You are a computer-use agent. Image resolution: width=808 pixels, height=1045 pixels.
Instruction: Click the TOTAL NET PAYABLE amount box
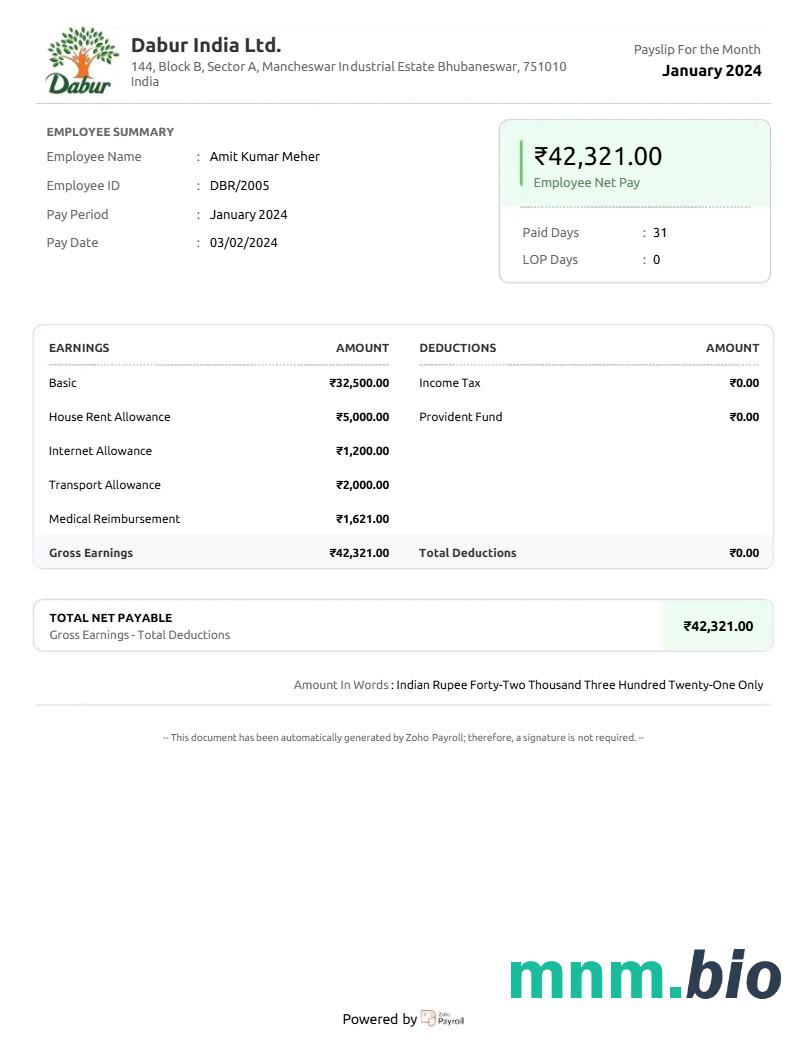point(718,626)
